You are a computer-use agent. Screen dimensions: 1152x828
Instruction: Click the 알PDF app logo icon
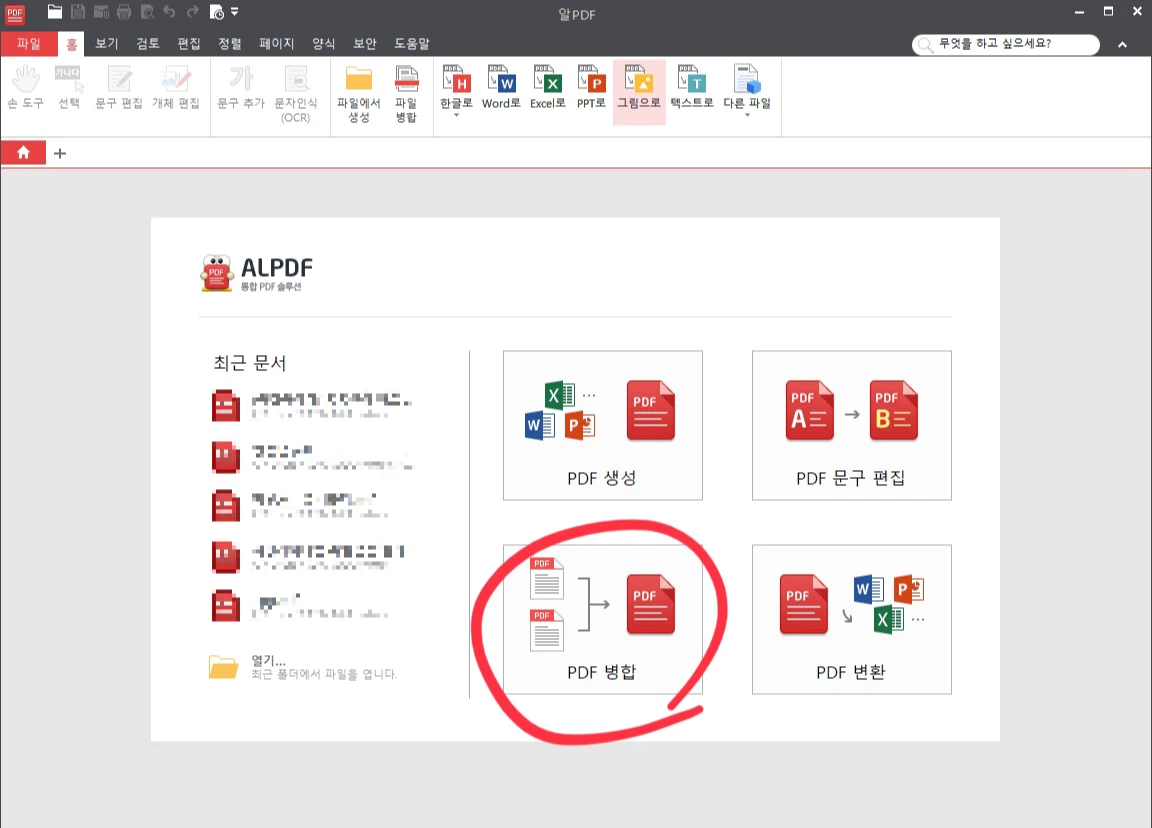15,13
